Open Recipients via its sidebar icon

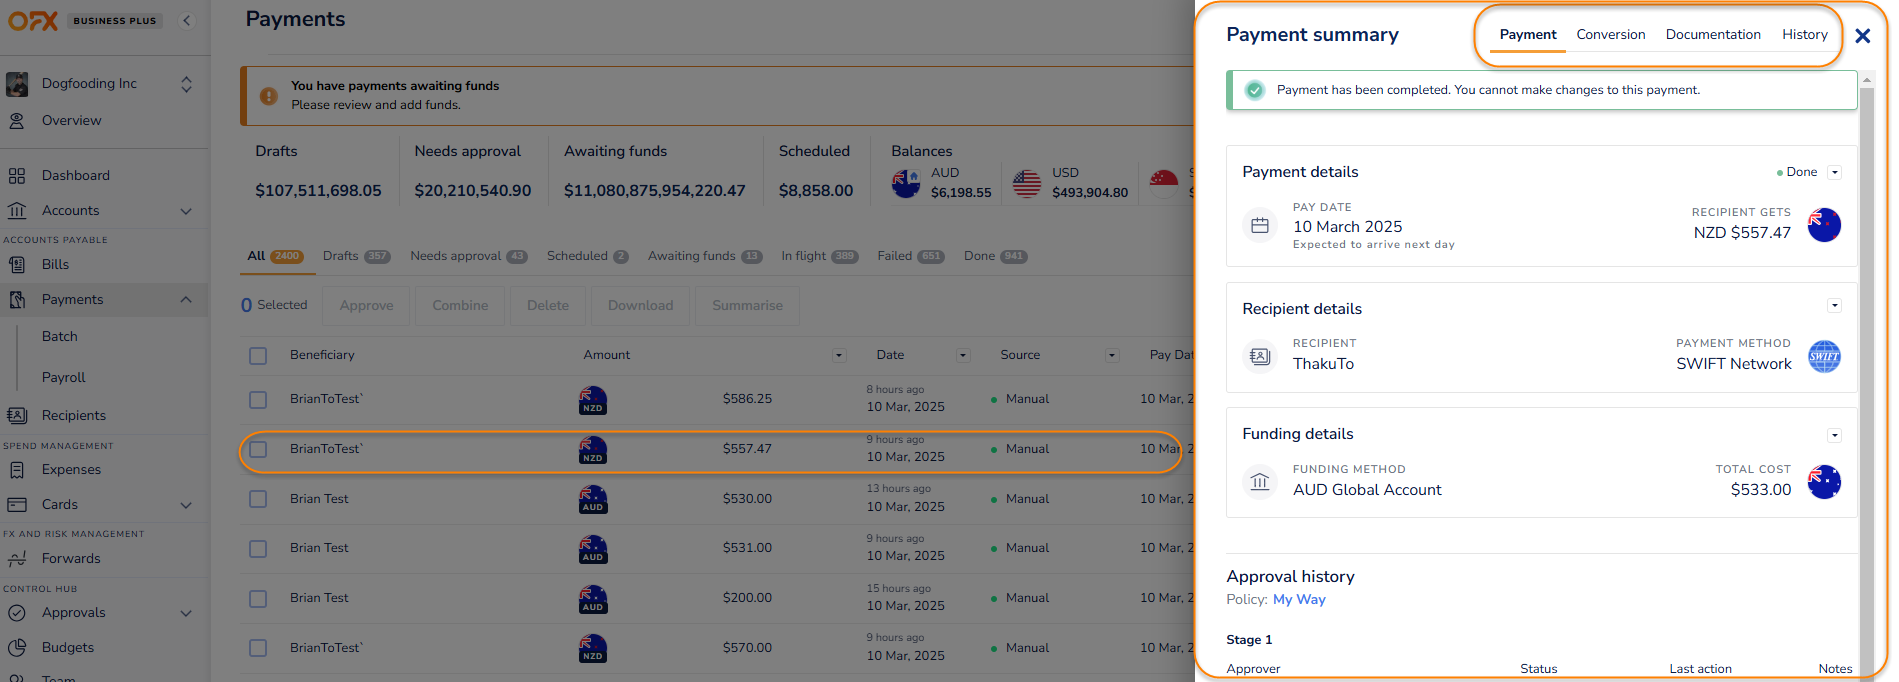(x=17, y=416)
